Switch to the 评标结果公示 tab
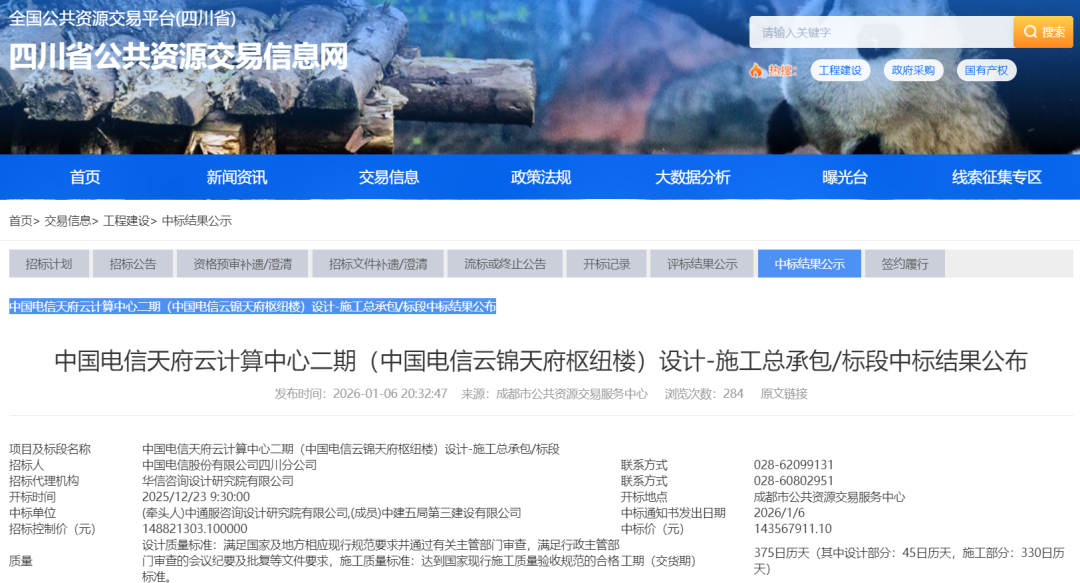This screenshot has height=583, width=1080. coord(702,263)
